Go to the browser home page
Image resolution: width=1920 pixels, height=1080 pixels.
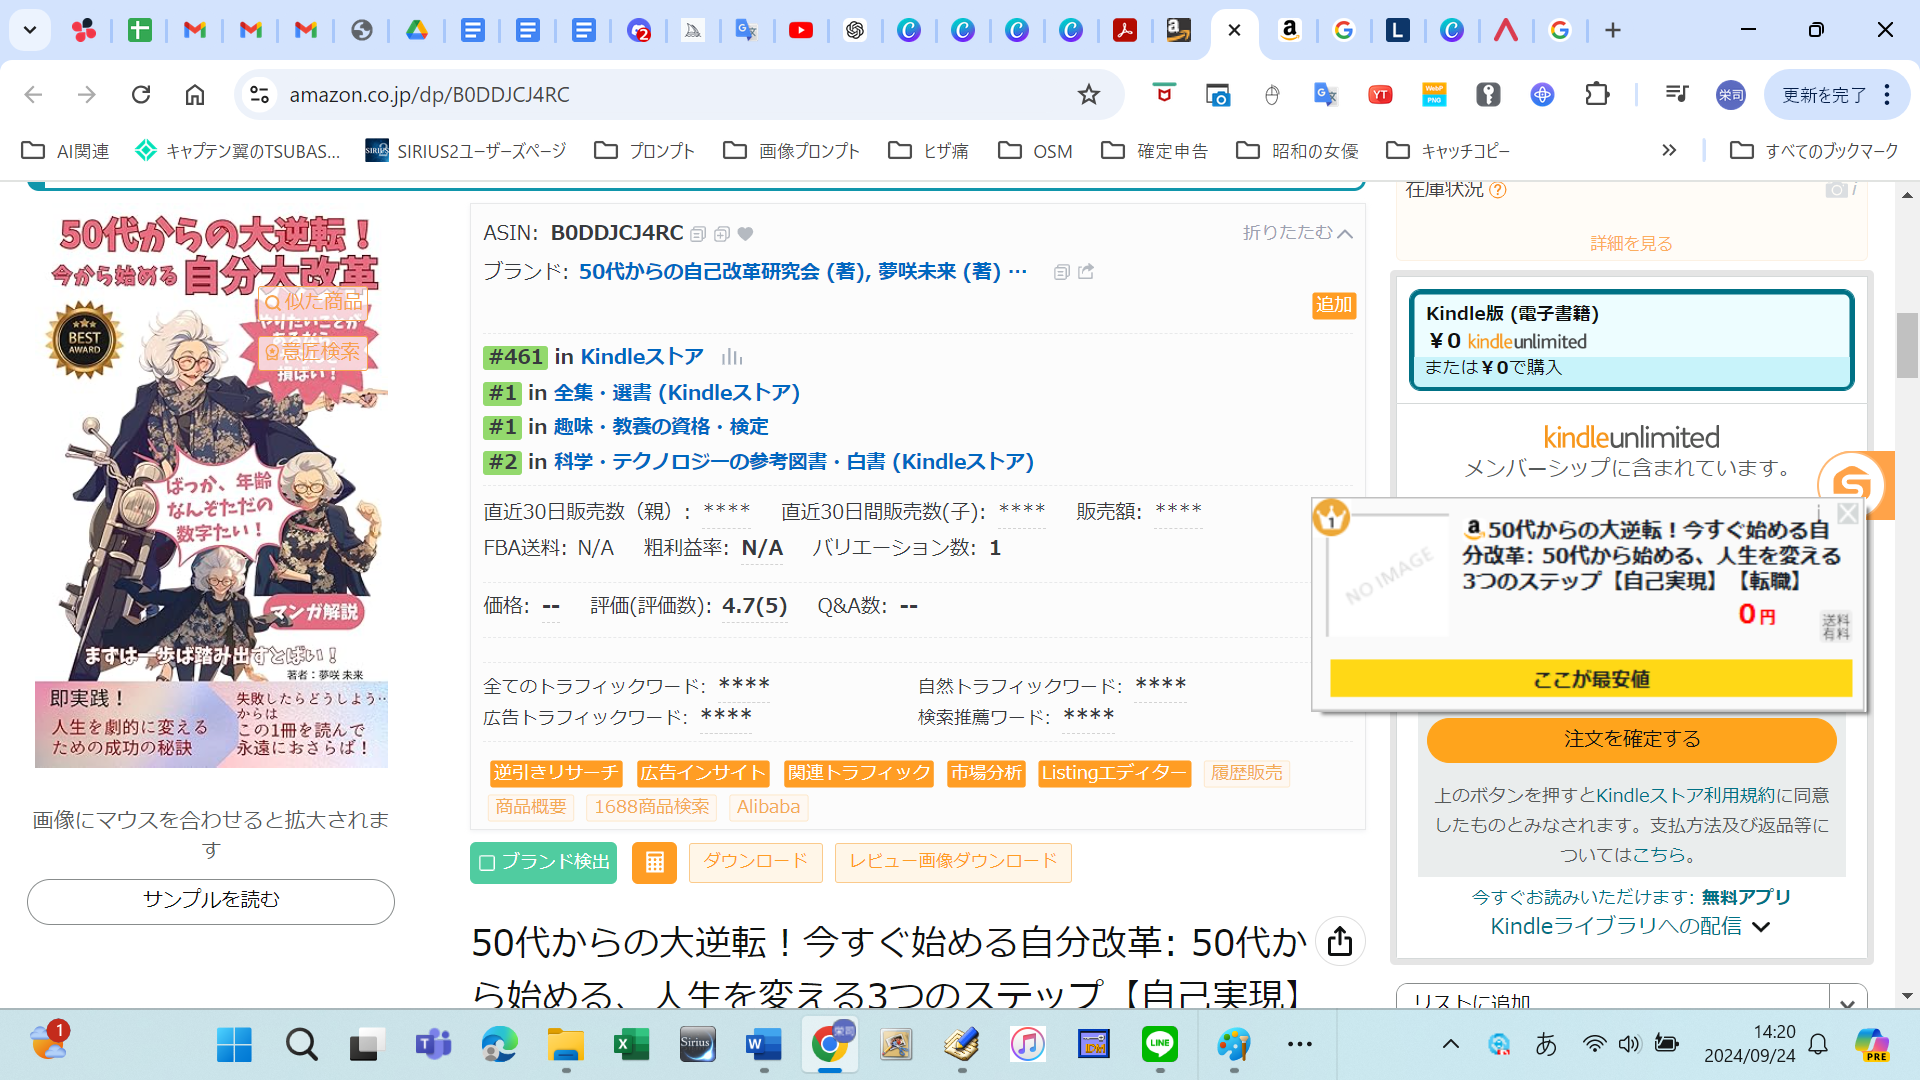pyautogui.click(x=195, y=94)
